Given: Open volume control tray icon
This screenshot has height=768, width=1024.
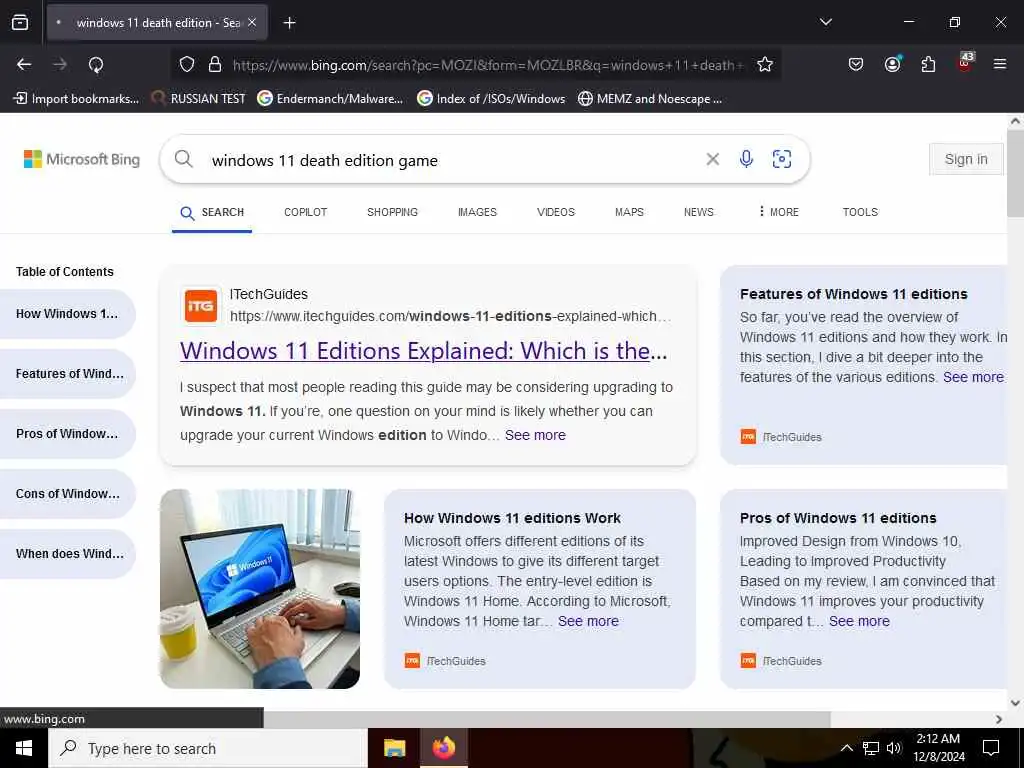Looking at the screenshot, I should (894, 748).
